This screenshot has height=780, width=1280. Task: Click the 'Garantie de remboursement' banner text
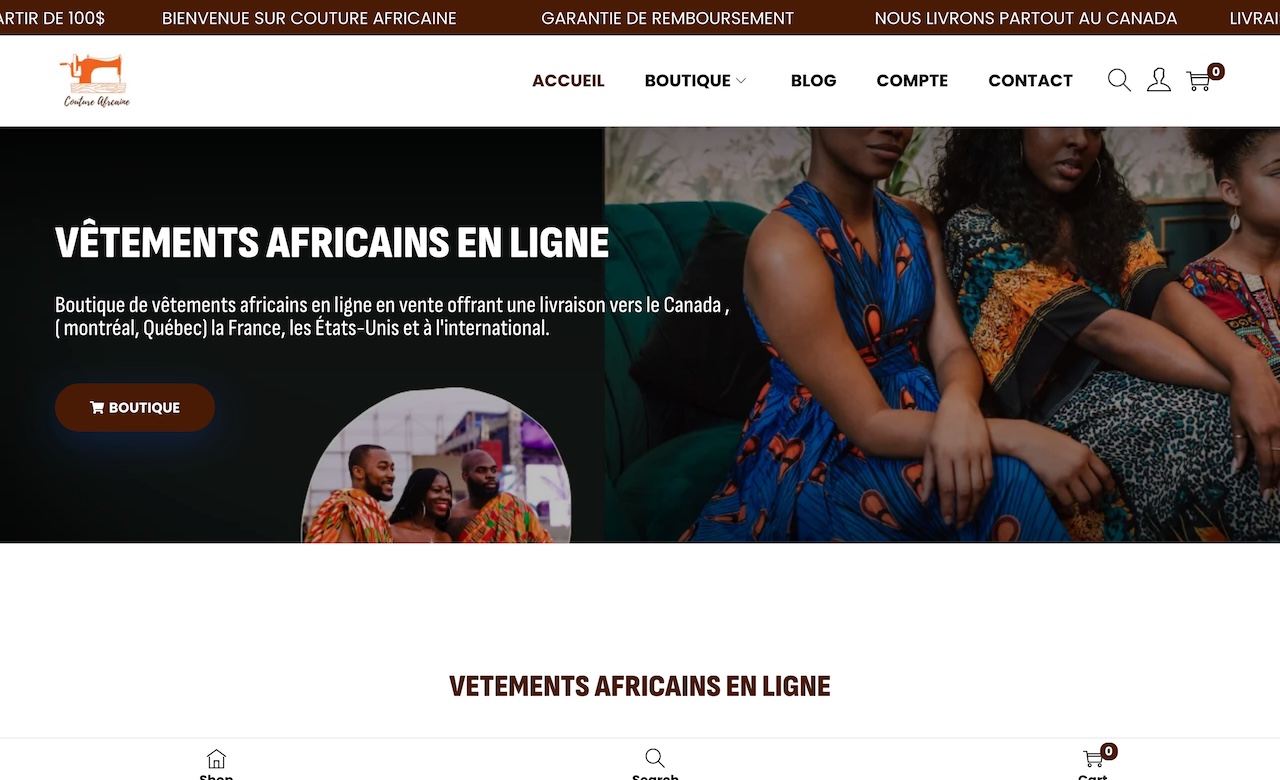(x=667, y=18)
